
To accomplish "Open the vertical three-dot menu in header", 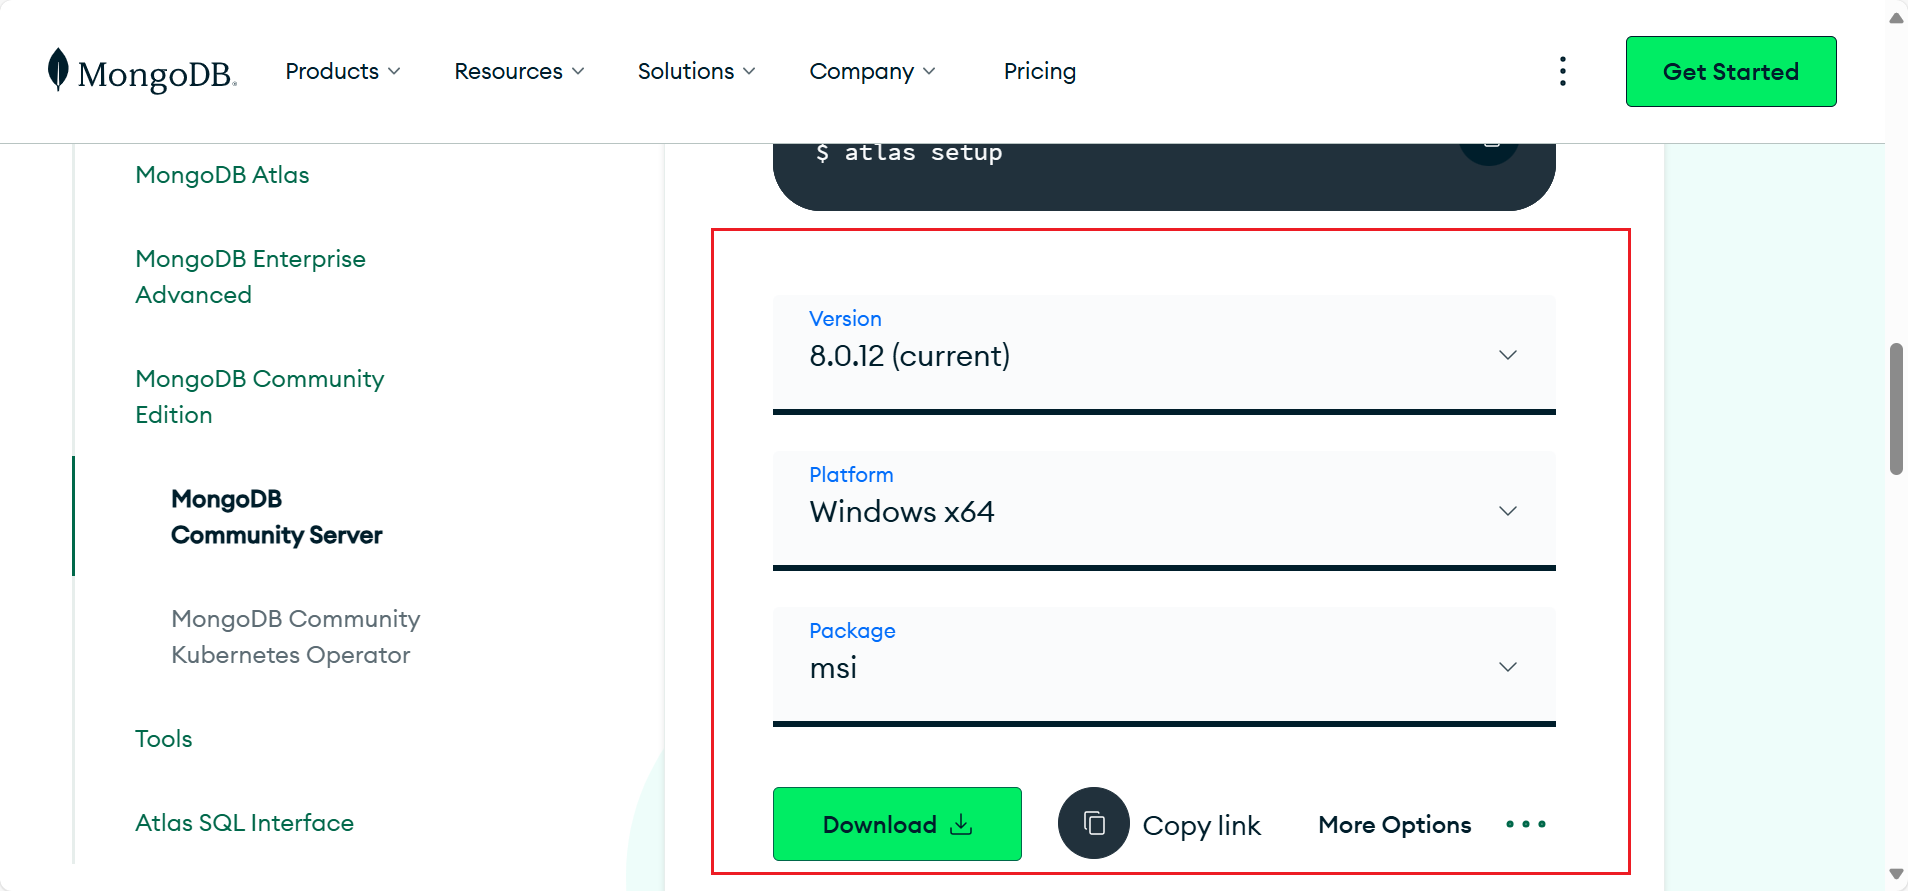I will coord(1562,71).
